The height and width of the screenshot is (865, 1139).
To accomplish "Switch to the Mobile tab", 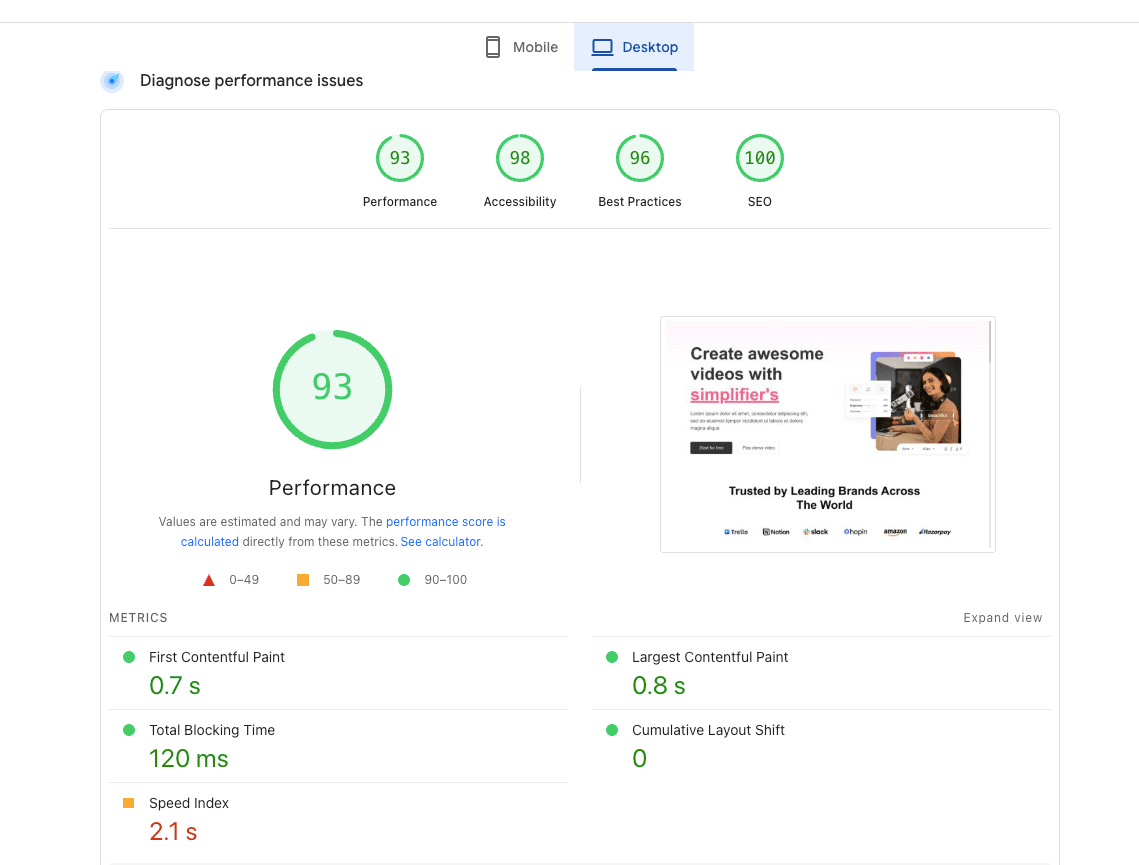I will coord(522,47).
